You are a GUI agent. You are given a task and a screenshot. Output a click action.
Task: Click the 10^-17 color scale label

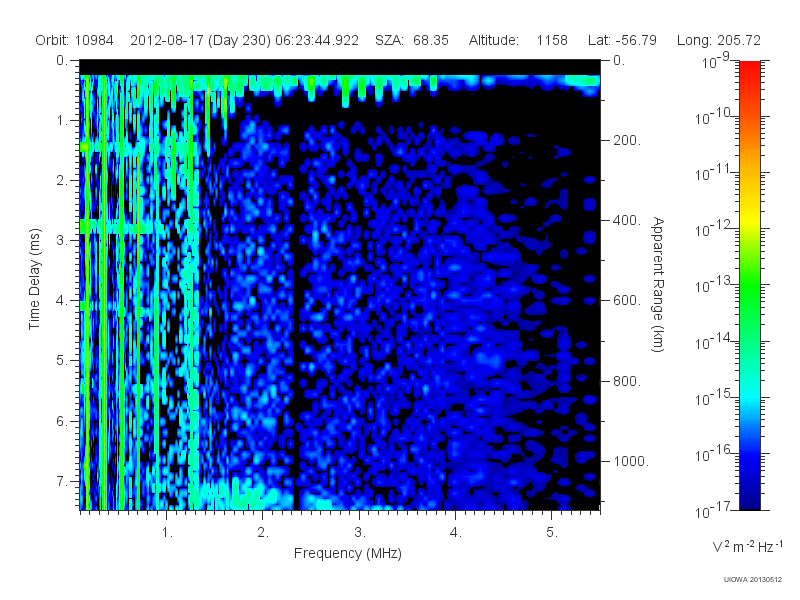point(714,511)
